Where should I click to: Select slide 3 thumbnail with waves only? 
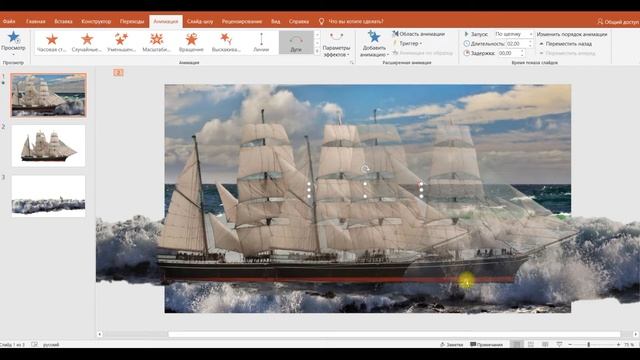(49, 196)
